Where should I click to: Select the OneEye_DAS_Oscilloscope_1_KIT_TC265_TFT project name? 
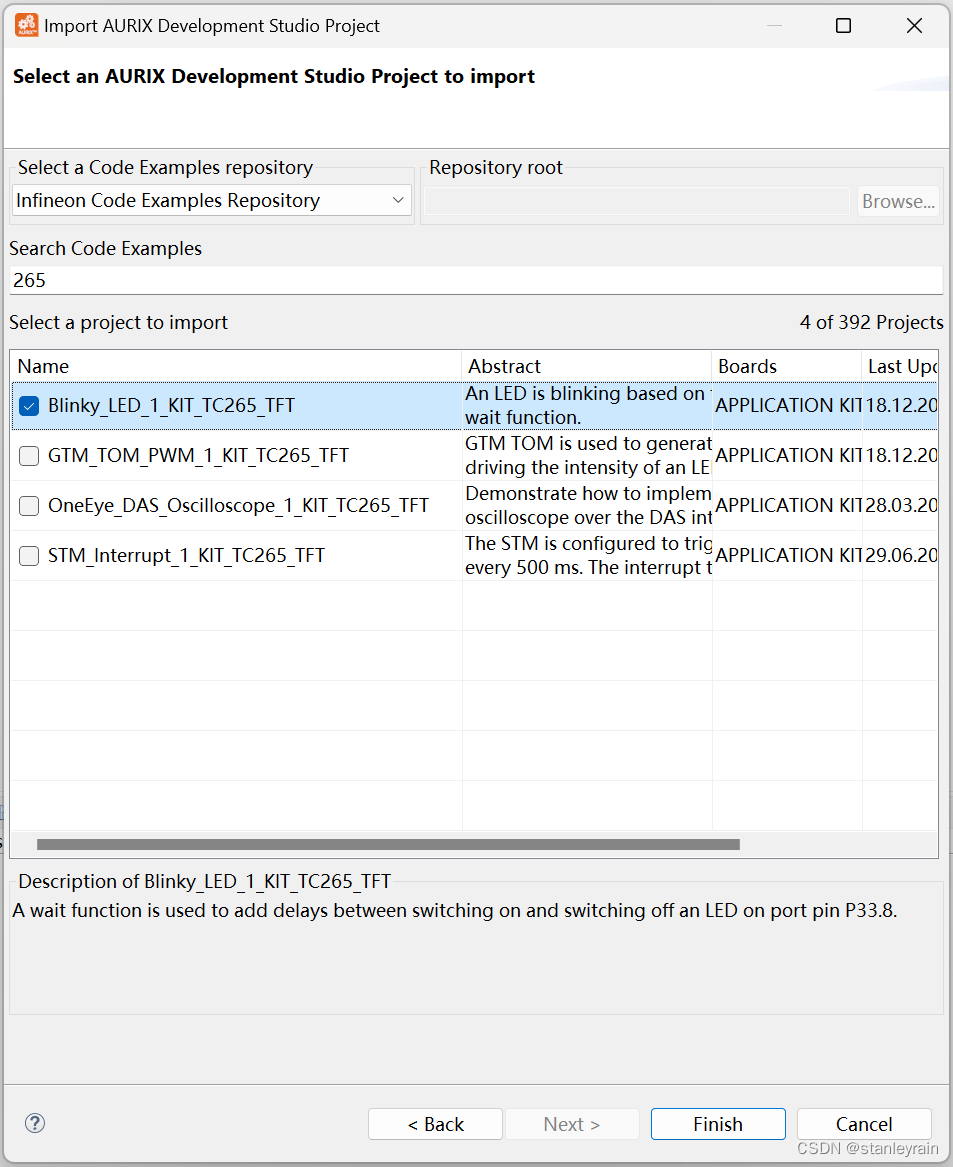(x=238, y=505)
